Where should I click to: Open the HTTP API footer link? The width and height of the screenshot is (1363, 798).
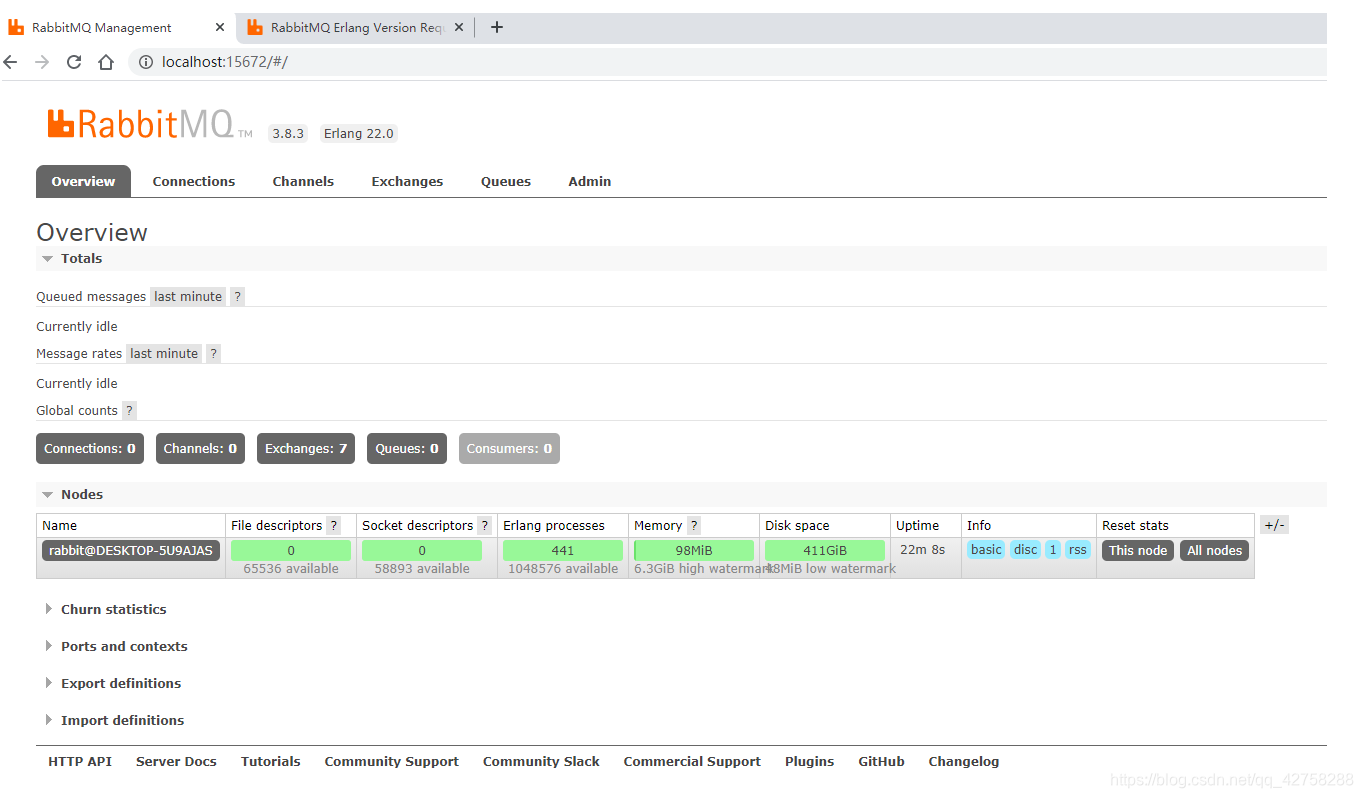(x=80, y=761)
